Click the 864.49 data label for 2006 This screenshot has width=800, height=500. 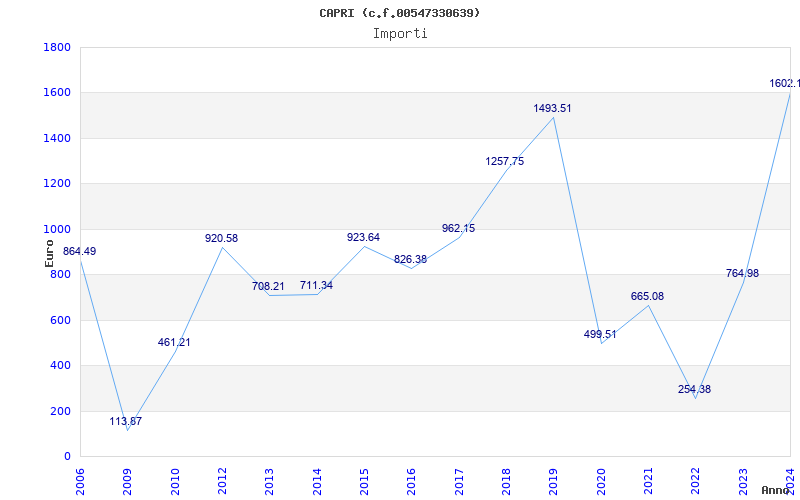click(79, 251)
